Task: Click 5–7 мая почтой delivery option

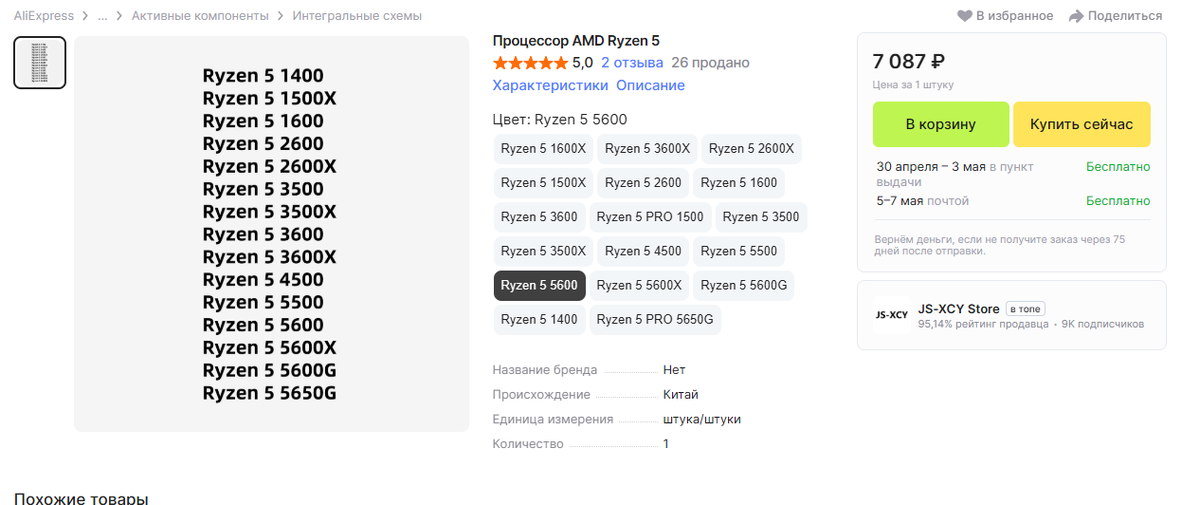Action: [923, 201]
